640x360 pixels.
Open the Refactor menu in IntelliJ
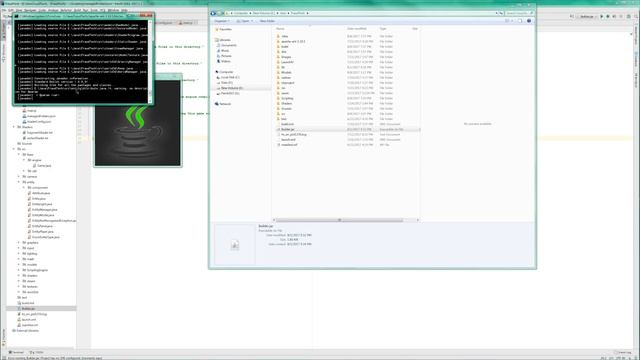(x=66, y=10)
